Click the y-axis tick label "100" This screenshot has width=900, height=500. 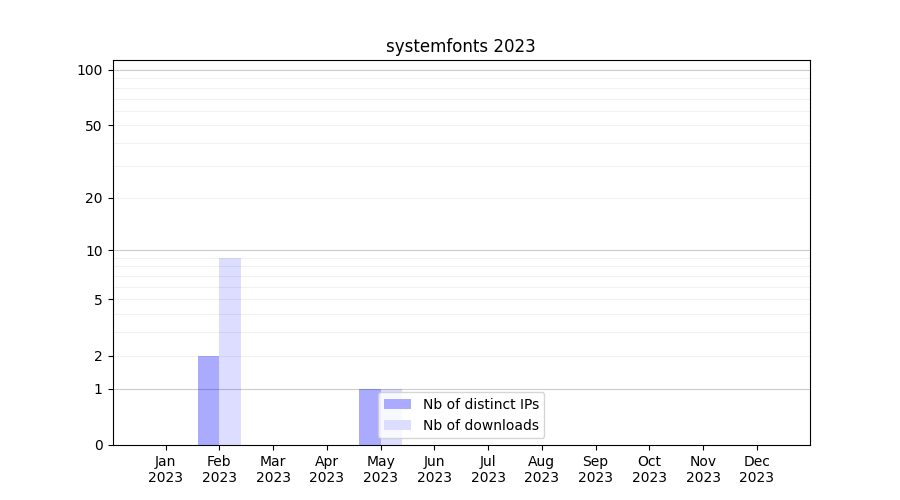(x=90, y=70)
